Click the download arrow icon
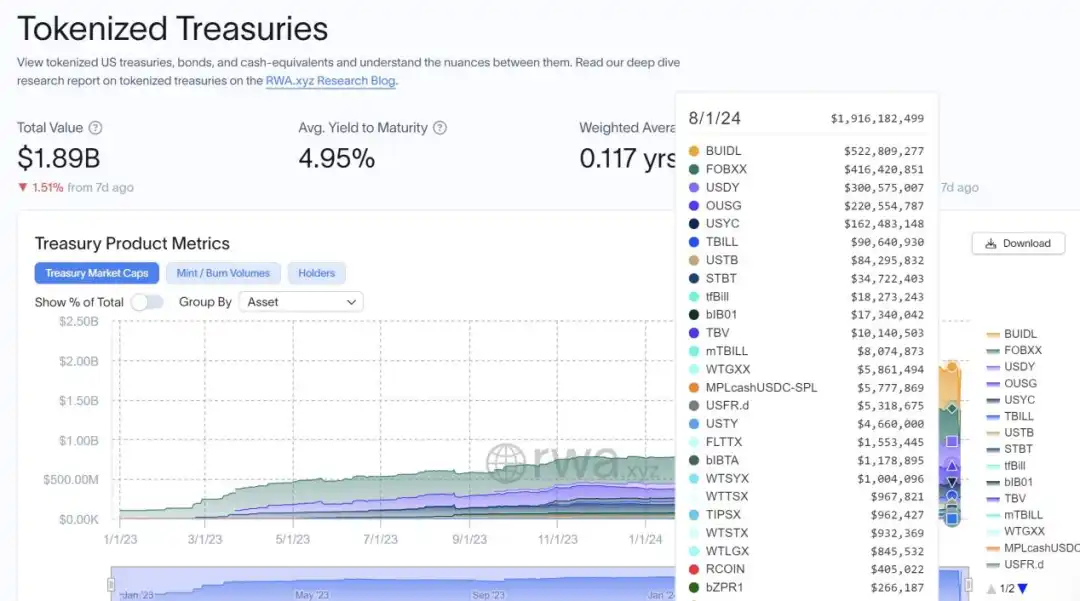Viewport: 1080px width, 601px height. [x=990, y=243]
